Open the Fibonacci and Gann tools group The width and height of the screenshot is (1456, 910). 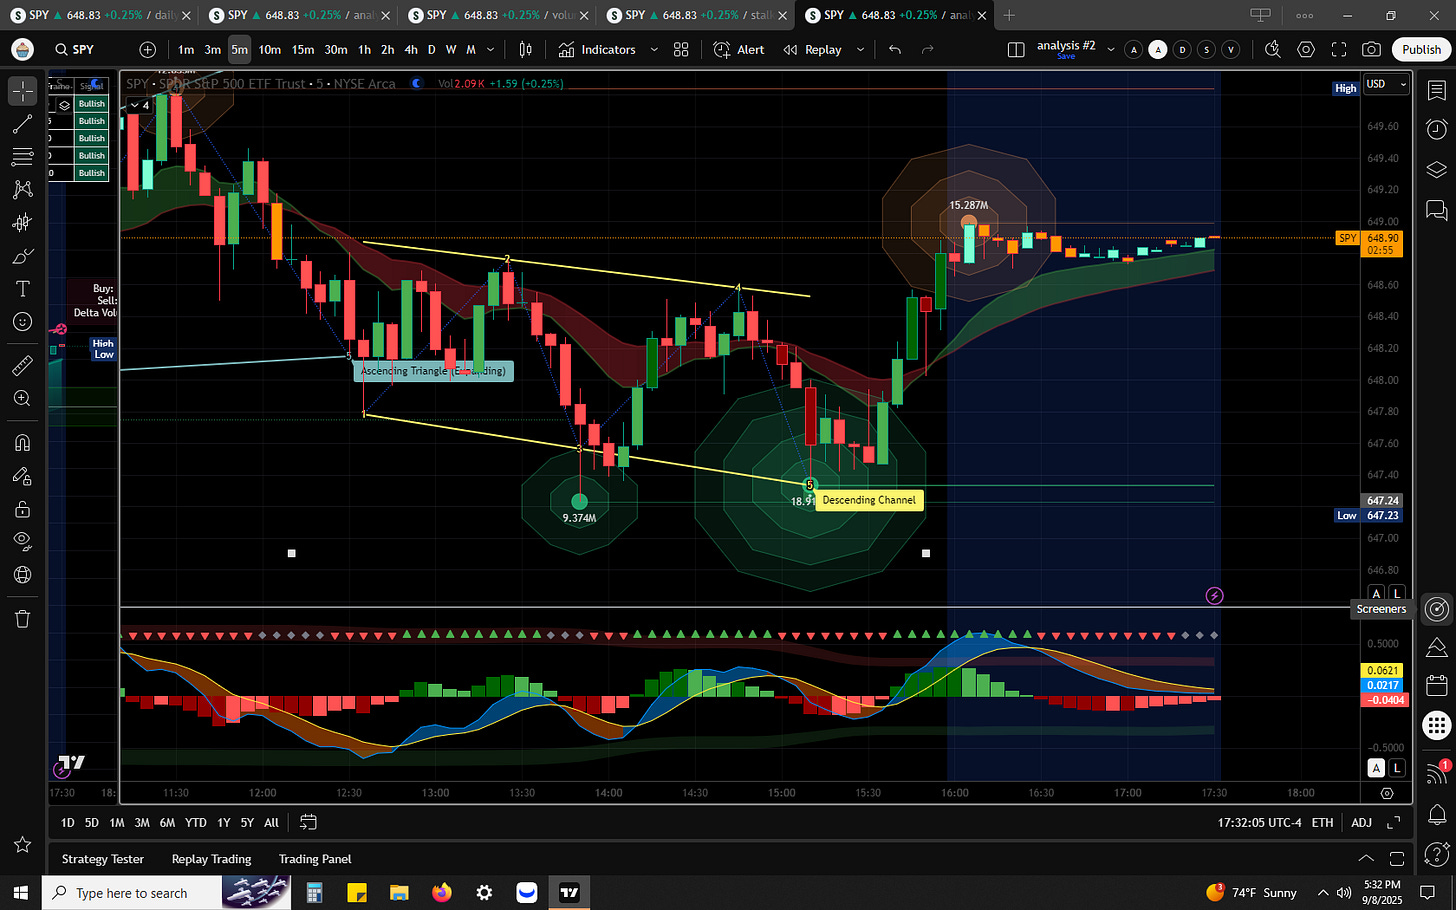22,157
